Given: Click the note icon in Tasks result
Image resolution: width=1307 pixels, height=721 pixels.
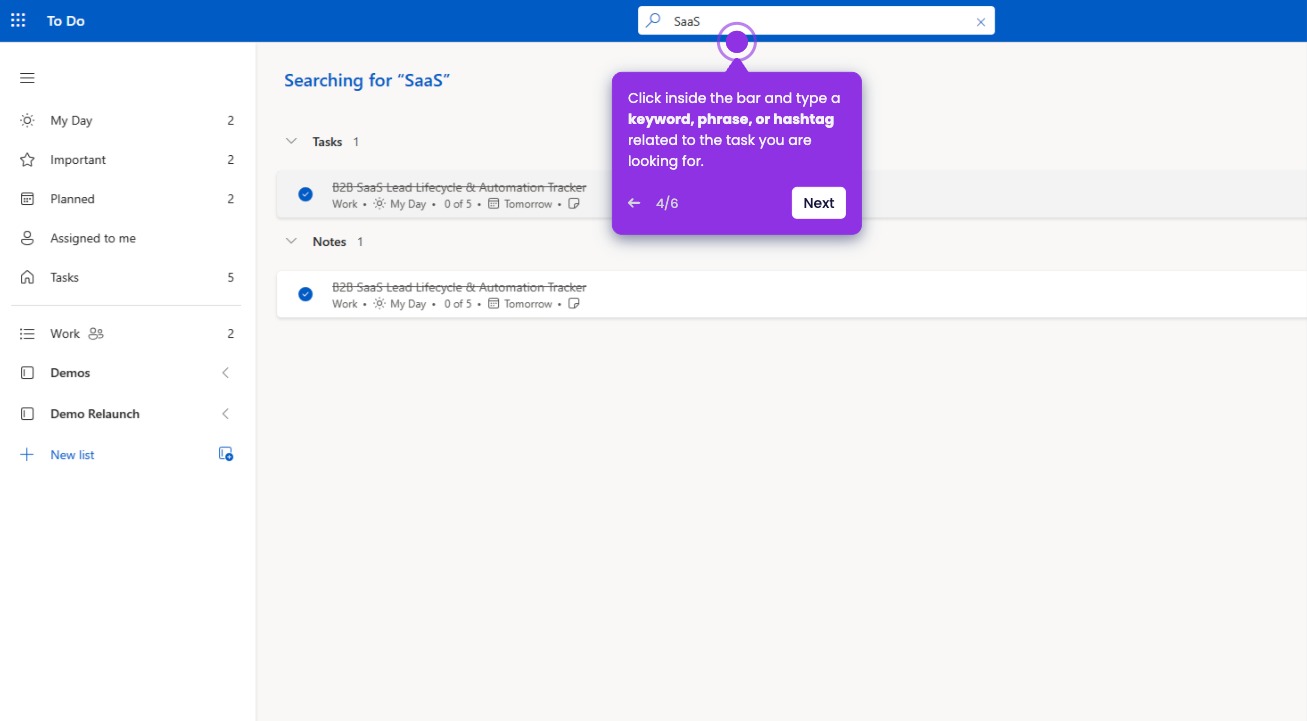Looking at the screenshot, I should coord(574,204).
